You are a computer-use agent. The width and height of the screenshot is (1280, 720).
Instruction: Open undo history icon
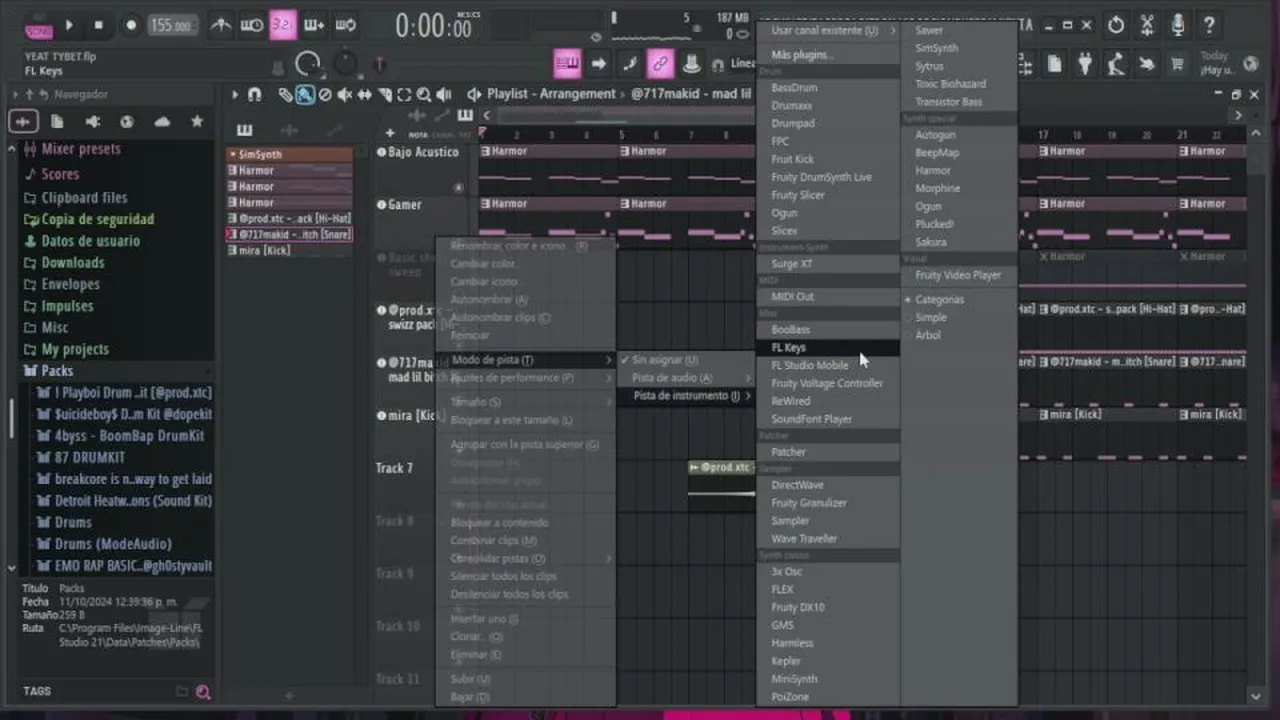(x=1116, y=26)
